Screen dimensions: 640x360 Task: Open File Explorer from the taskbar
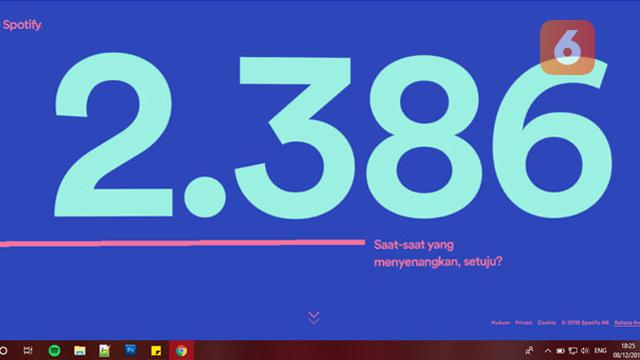(80, 351)
